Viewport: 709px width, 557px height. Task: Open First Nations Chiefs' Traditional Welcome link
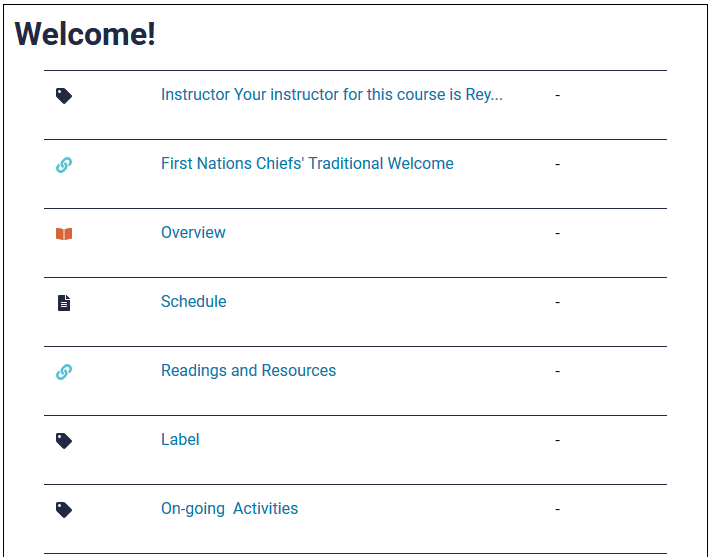307,163
